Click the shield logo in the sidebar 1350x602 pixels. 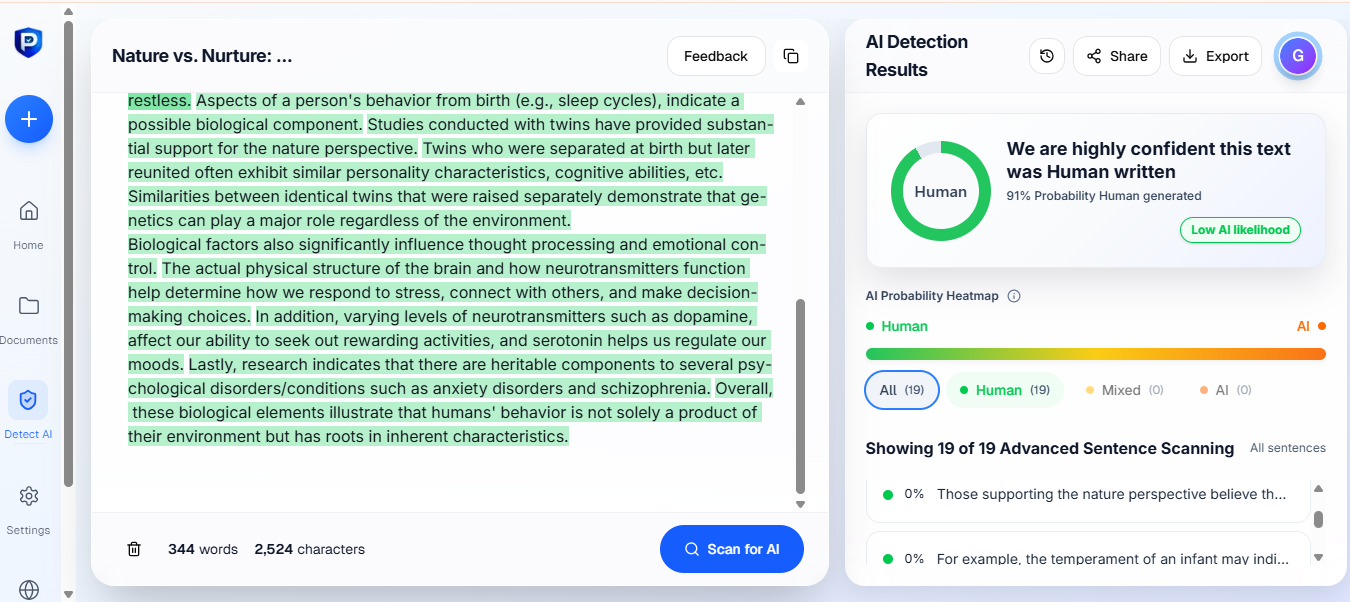tap(28, 43)
